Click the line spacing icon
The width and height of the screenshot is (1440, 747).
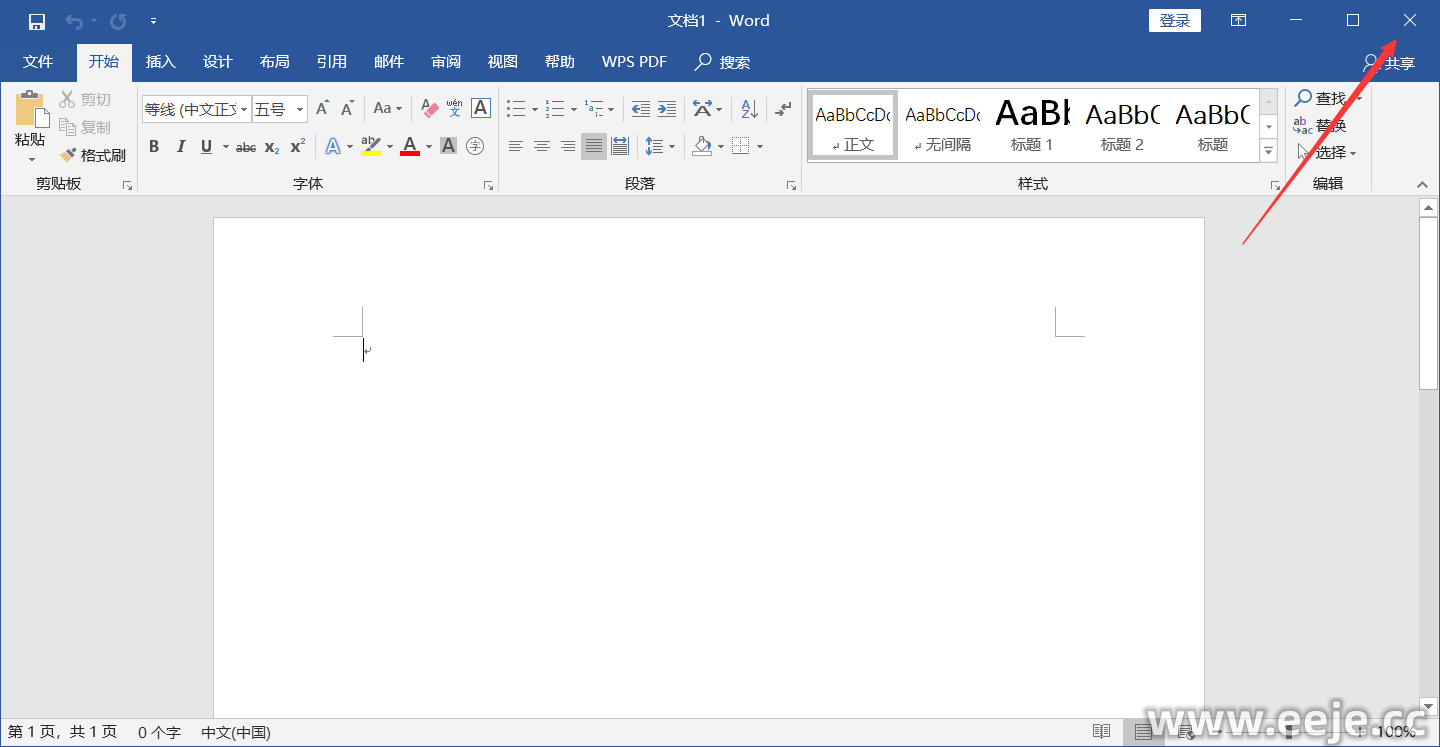tap(654, 147)
